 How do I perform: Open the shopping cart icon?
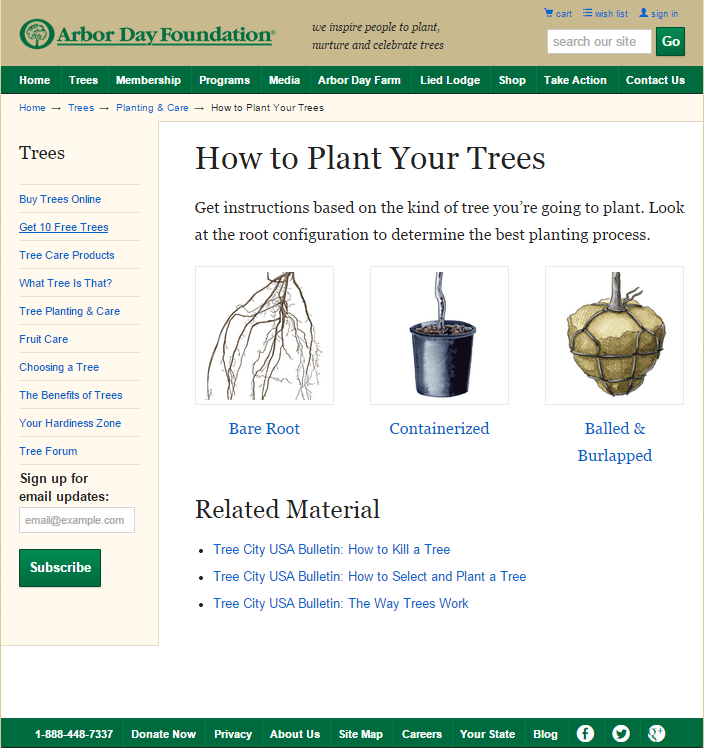548,13
